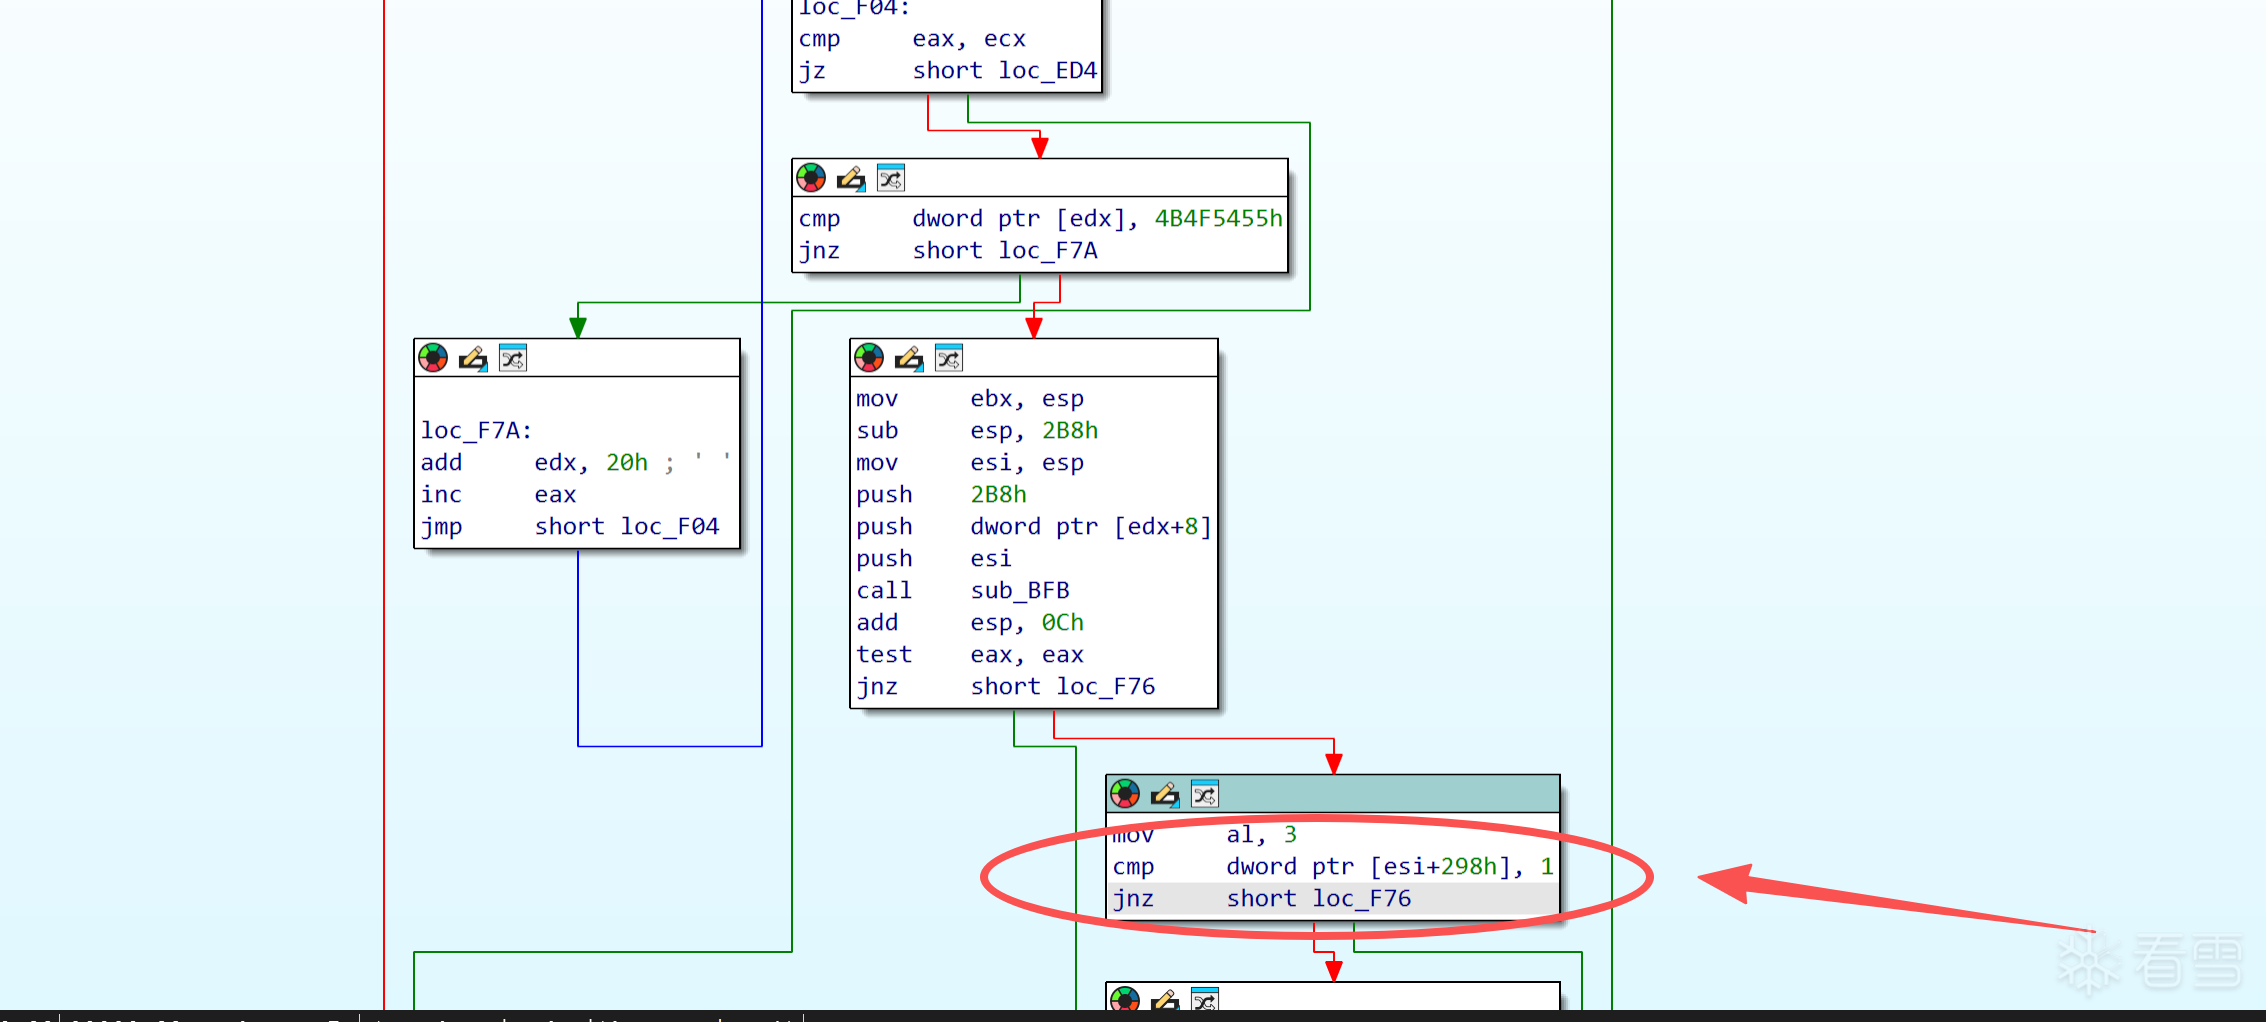Click group nodes icon on mov ebx block
The width and height of the screenshot is (2266, 1022).
949,358
